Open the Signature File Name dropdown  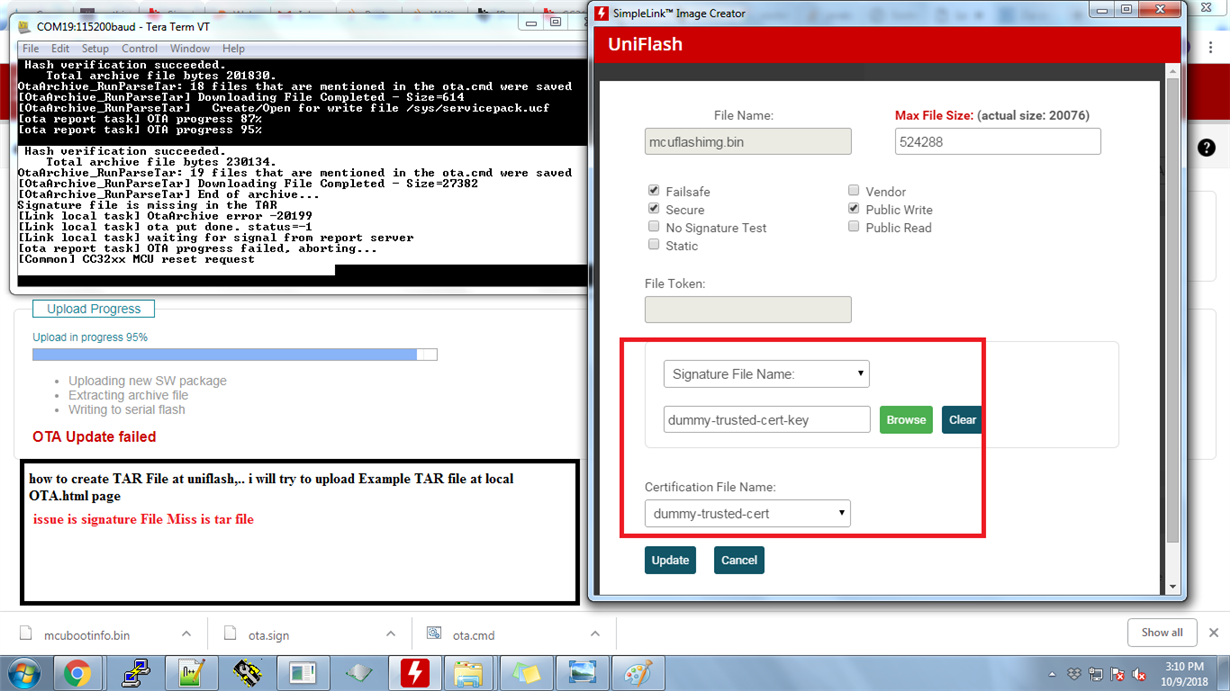(766, 374)
